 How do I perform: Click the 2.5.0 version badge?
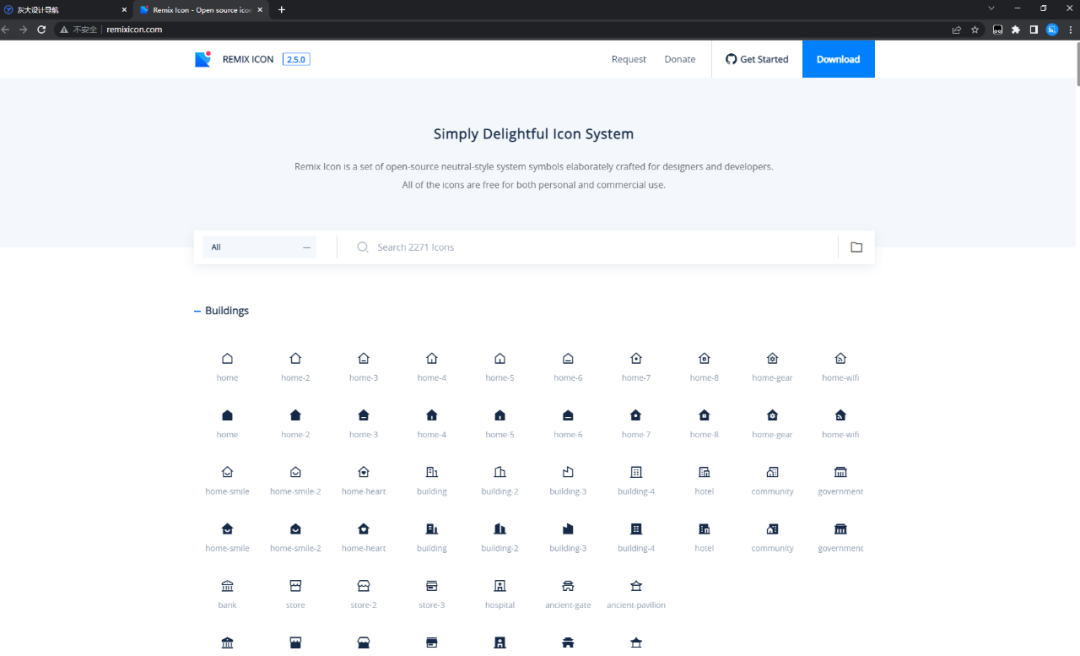296,59
